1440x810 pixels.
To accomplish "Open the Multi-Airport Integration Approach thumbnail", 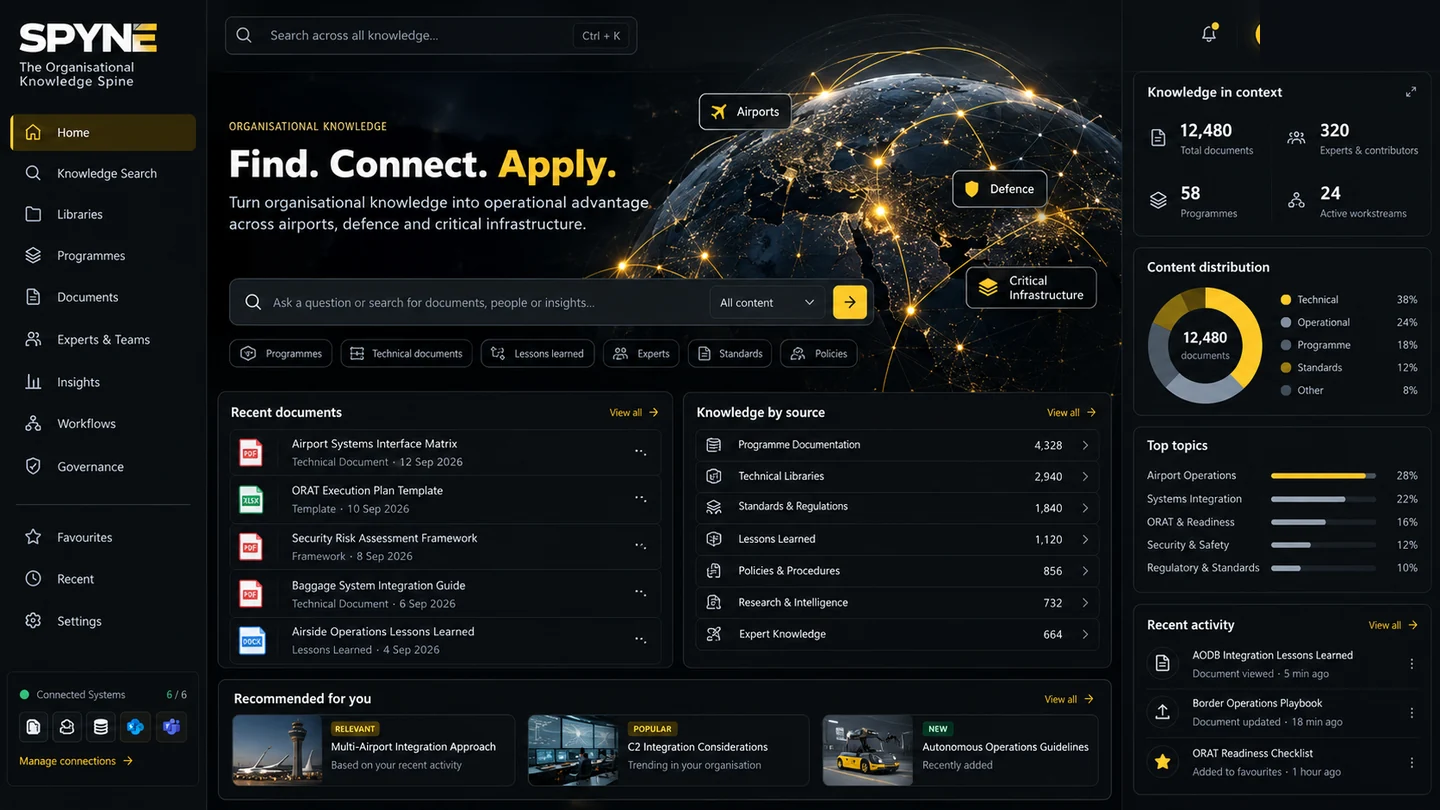I will coord(278,750).
